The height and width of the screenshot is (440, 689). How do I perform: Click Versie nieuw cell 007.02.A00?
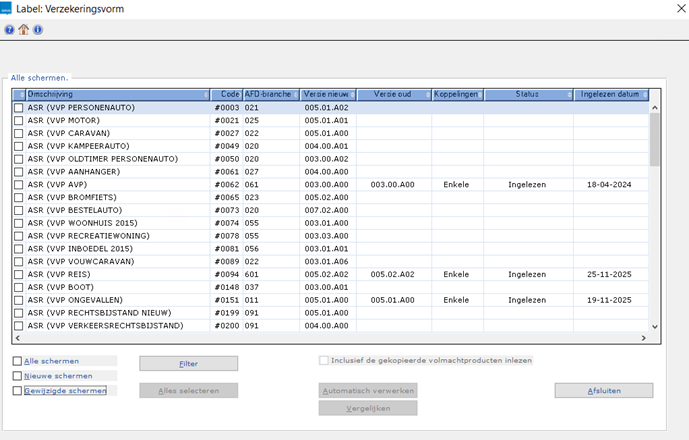tap(326, 210)
